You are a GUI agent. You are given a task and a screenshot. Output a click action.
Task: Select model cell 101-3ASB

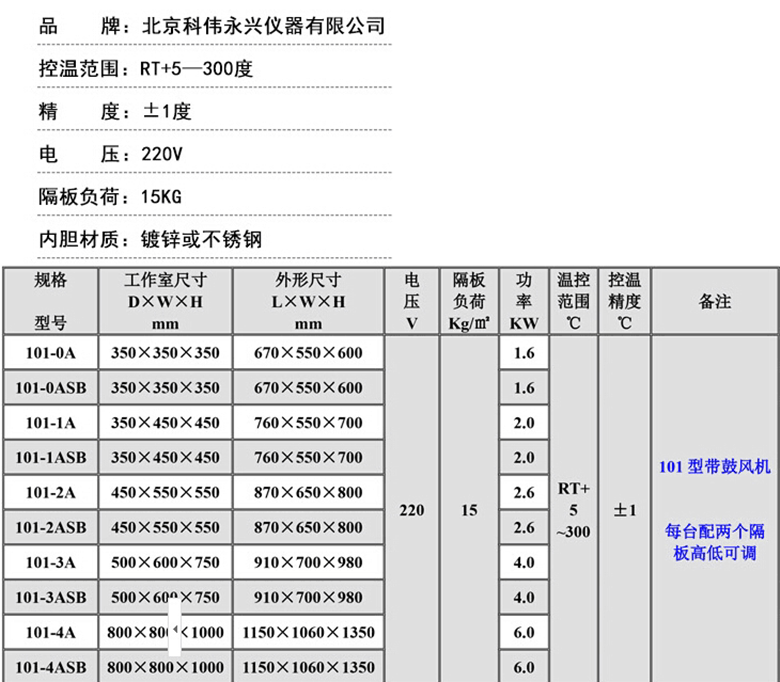(x=50, y=597)
